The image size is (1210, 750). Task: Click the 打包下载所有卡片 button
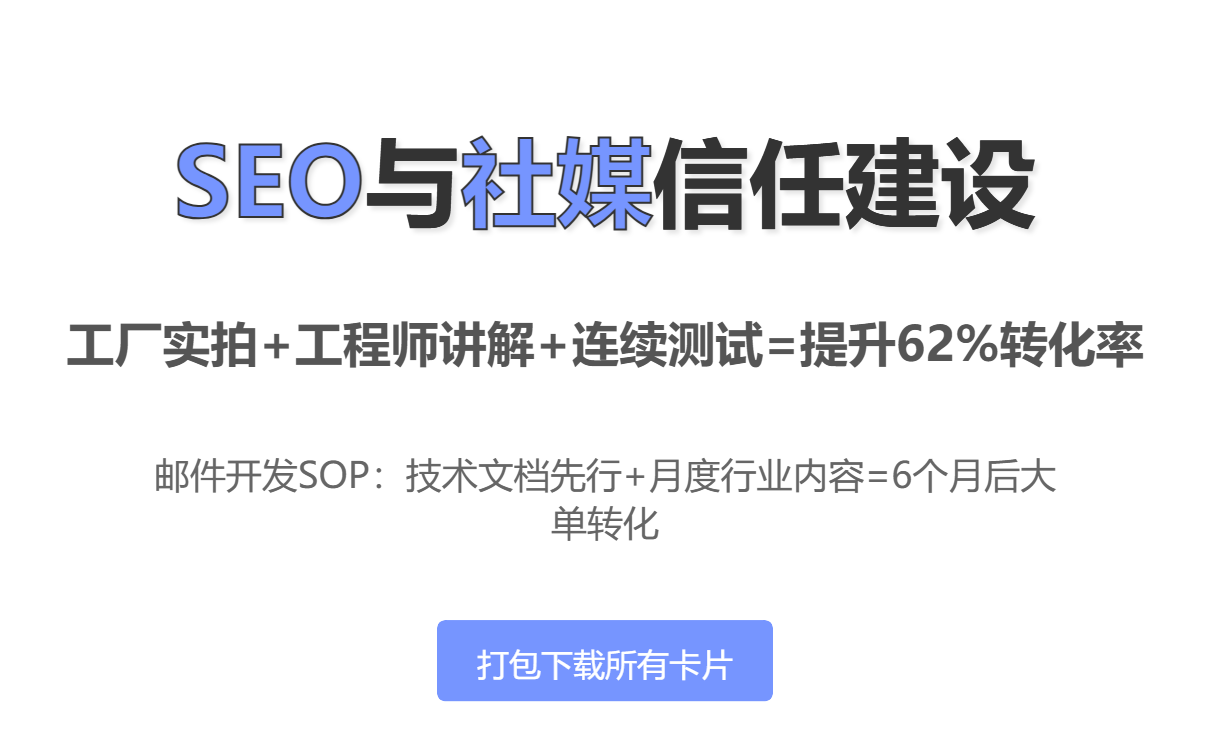click(x=605, y=661)
